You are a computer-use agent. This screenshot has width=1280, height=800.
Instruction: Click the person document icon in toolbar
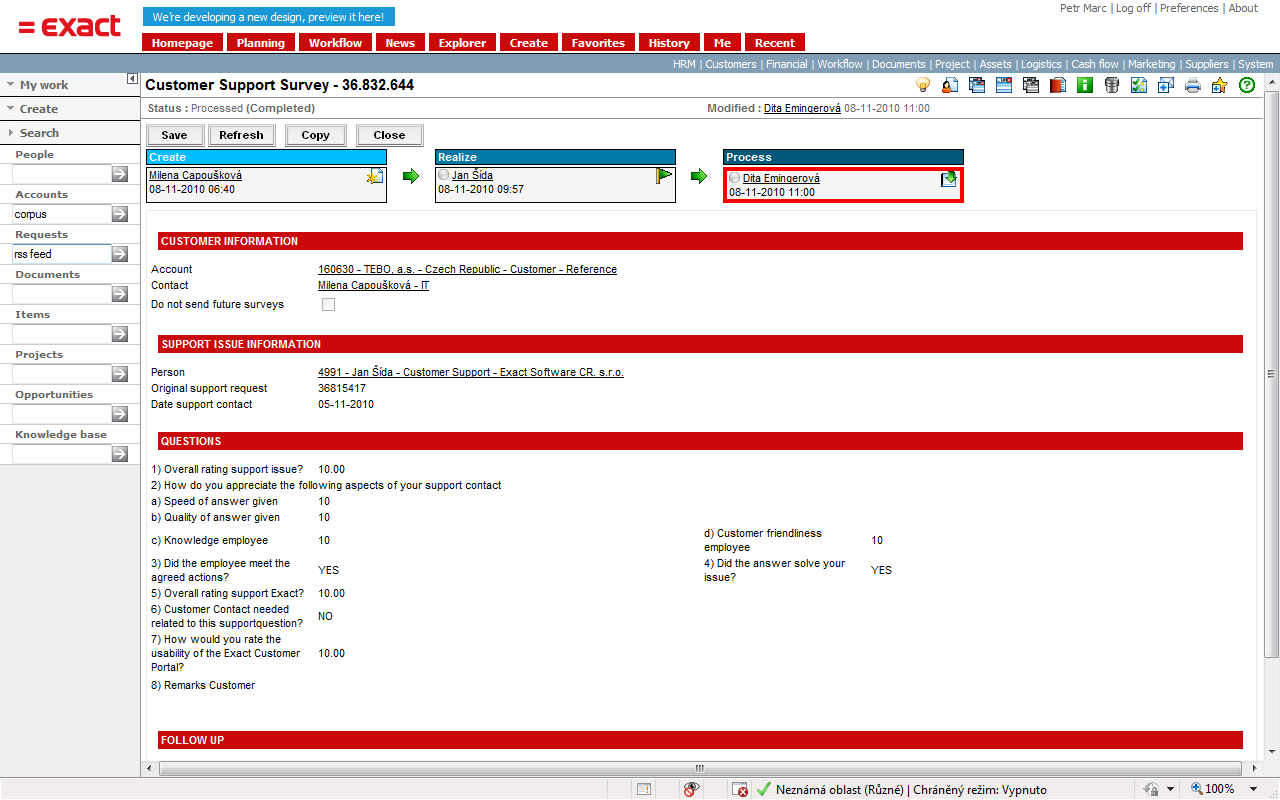(x=950, y=85)
